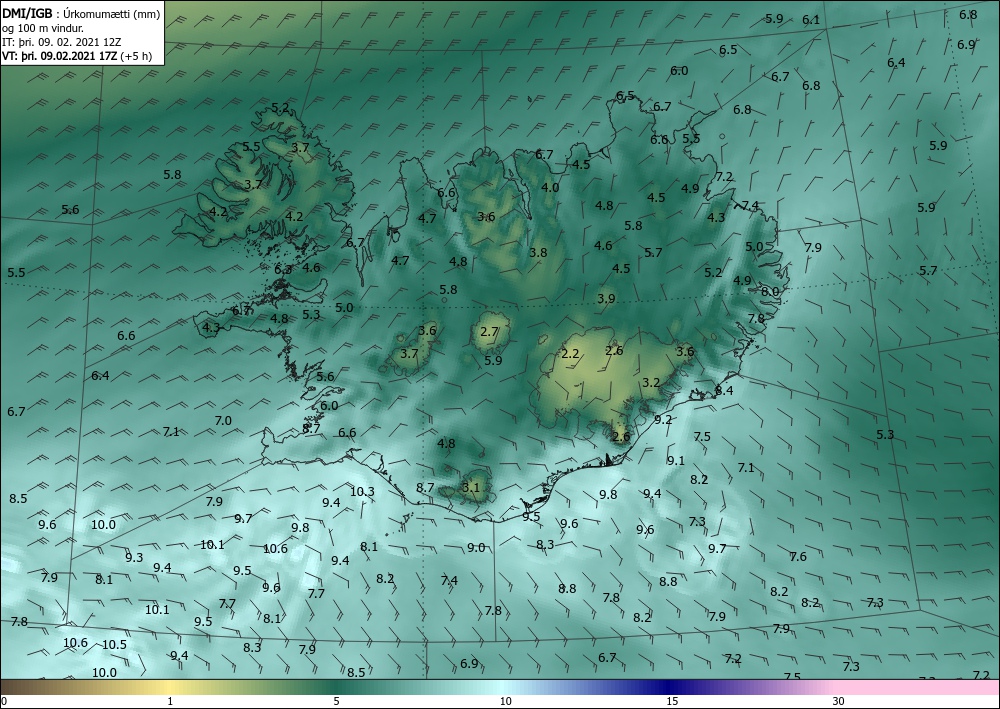
Task: Click the map value '9.1'
Action: pos(676,460)
